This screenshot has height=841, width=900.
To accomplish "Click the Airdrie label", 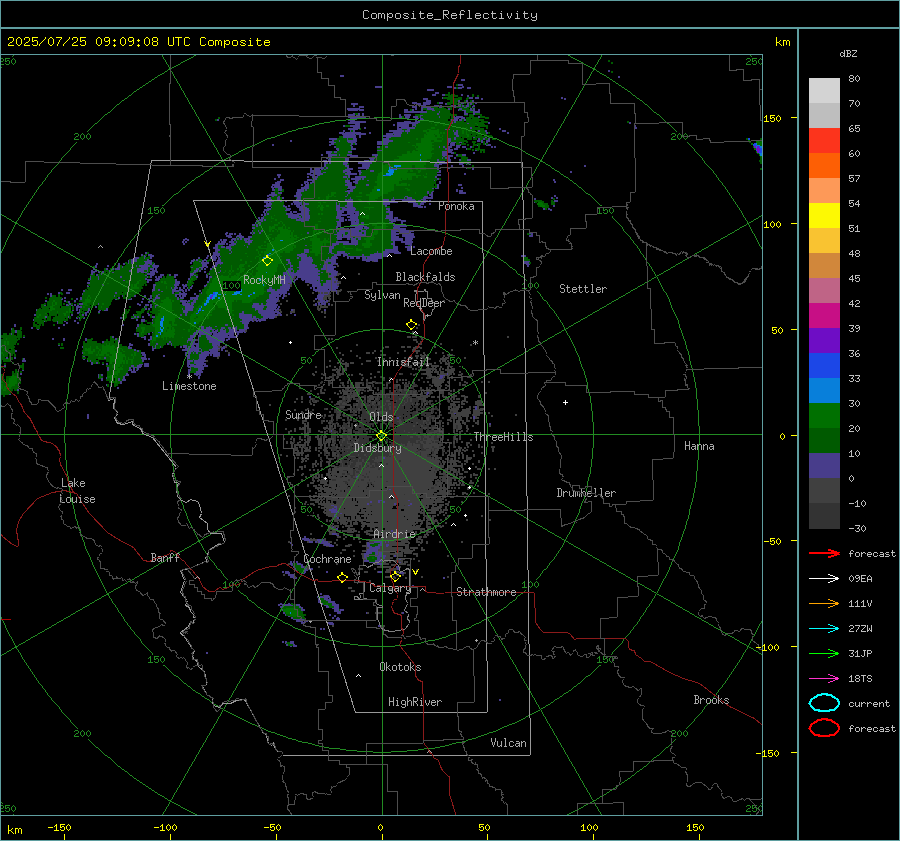I will coord(394,534).
